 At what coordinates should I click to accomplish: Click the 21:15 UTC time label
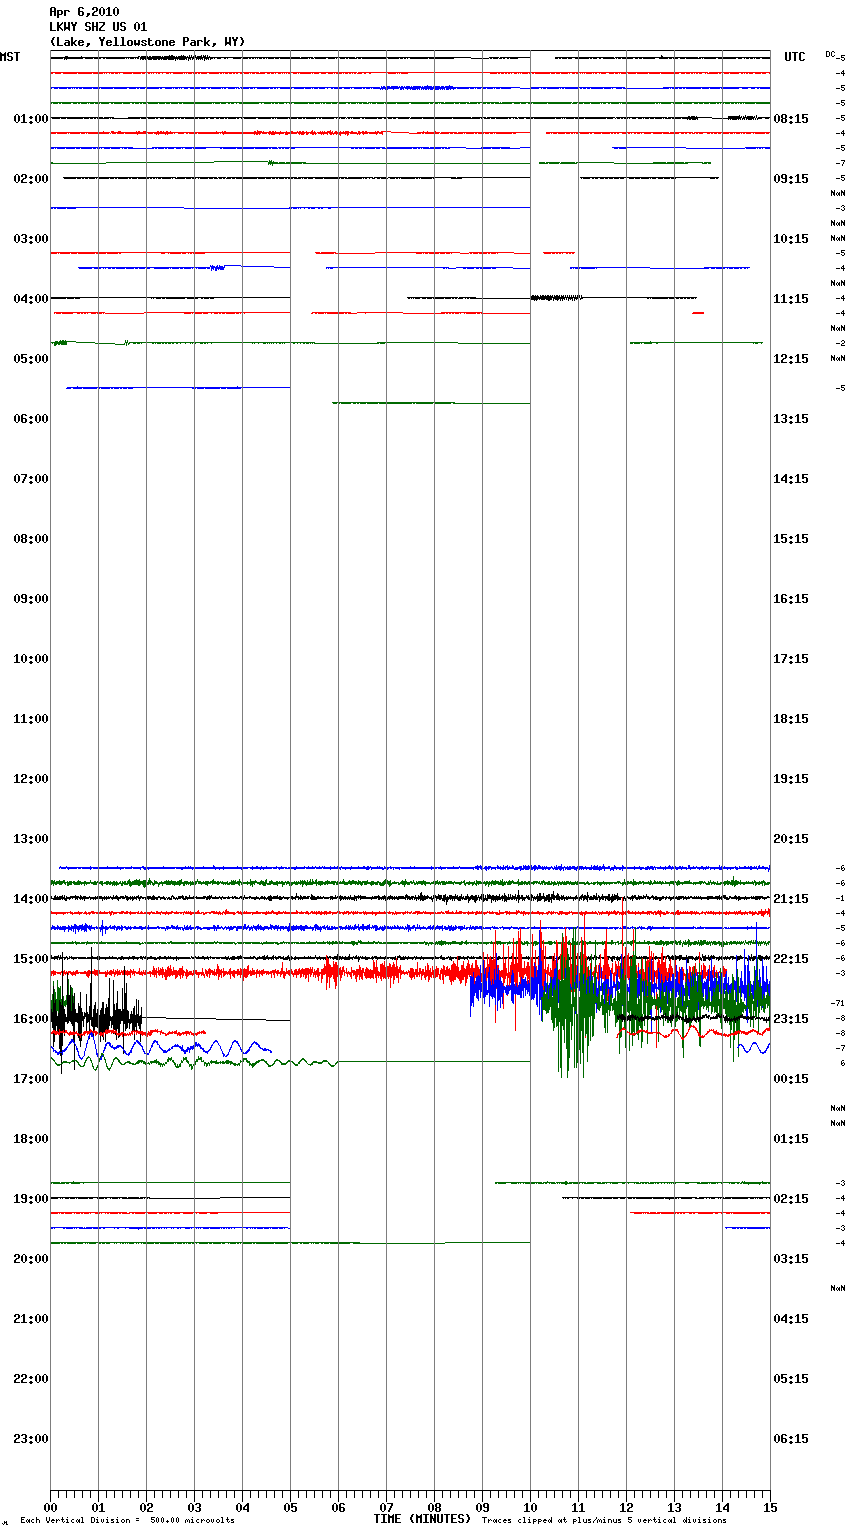(x=791, y=899)
